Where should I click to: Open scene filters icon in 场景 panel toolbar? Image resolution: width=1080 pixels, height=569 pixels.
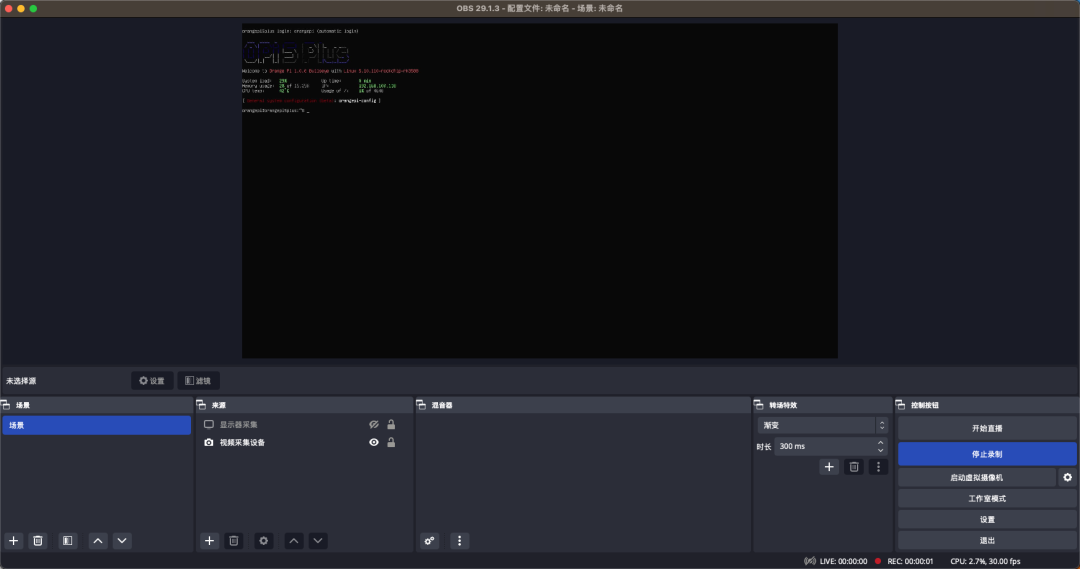tap(68, 541)
